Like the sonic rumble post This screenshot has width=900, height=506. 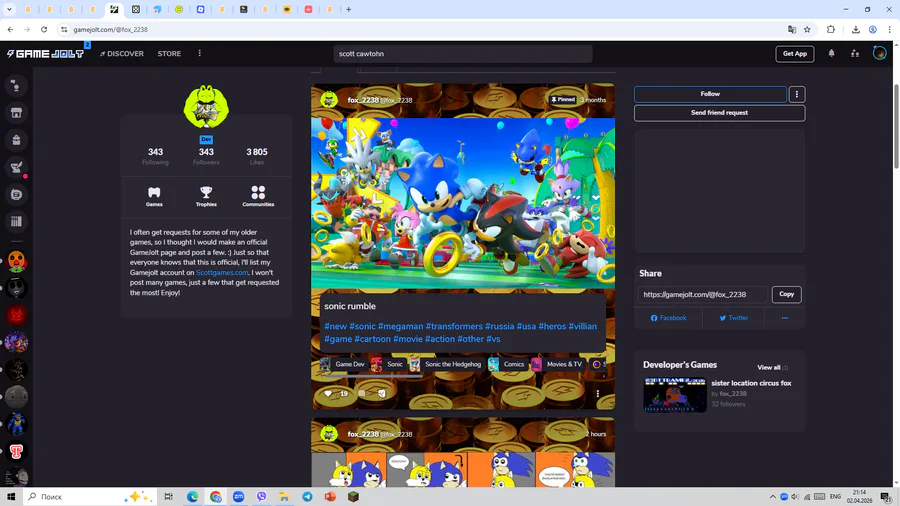[x=328, y=394]
